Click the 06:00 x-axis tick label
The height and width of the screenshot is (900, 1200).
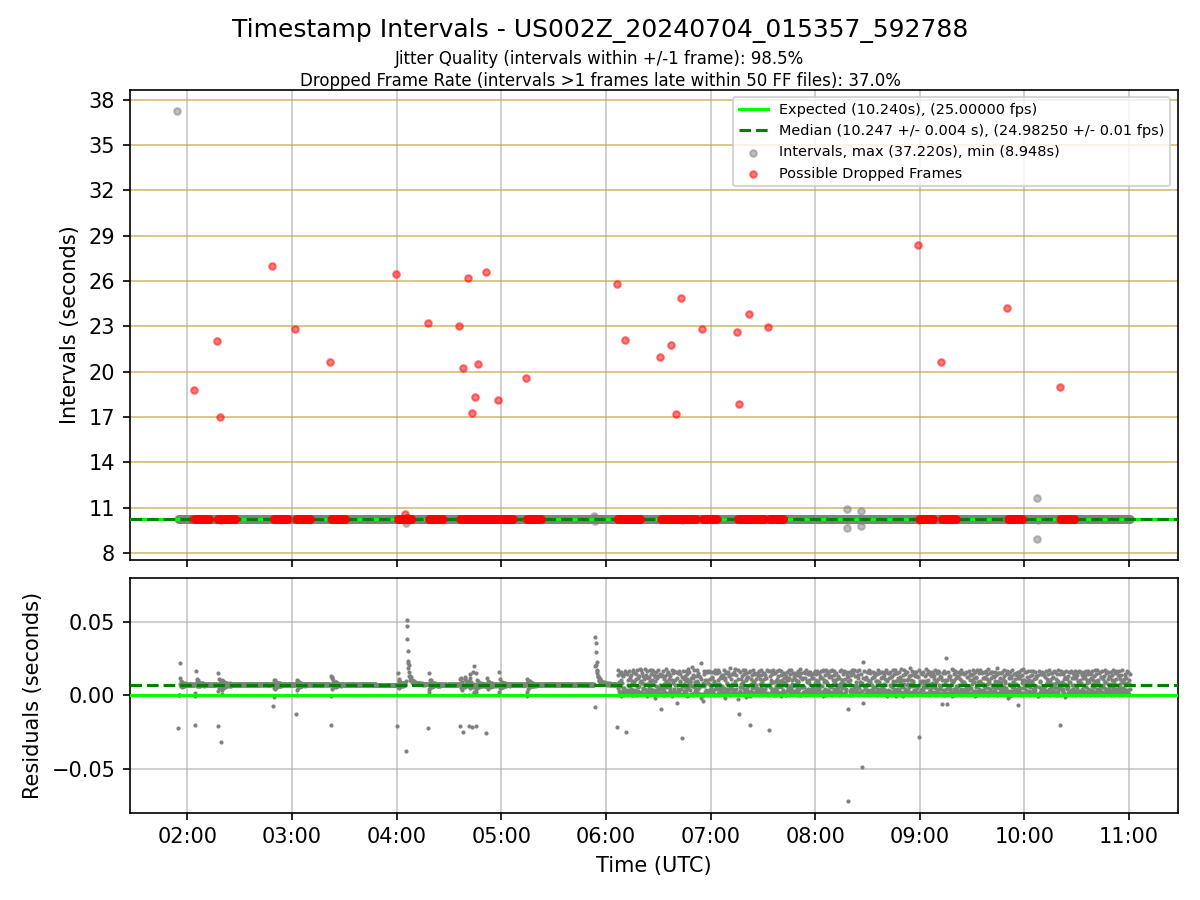(x=606, y=836)
